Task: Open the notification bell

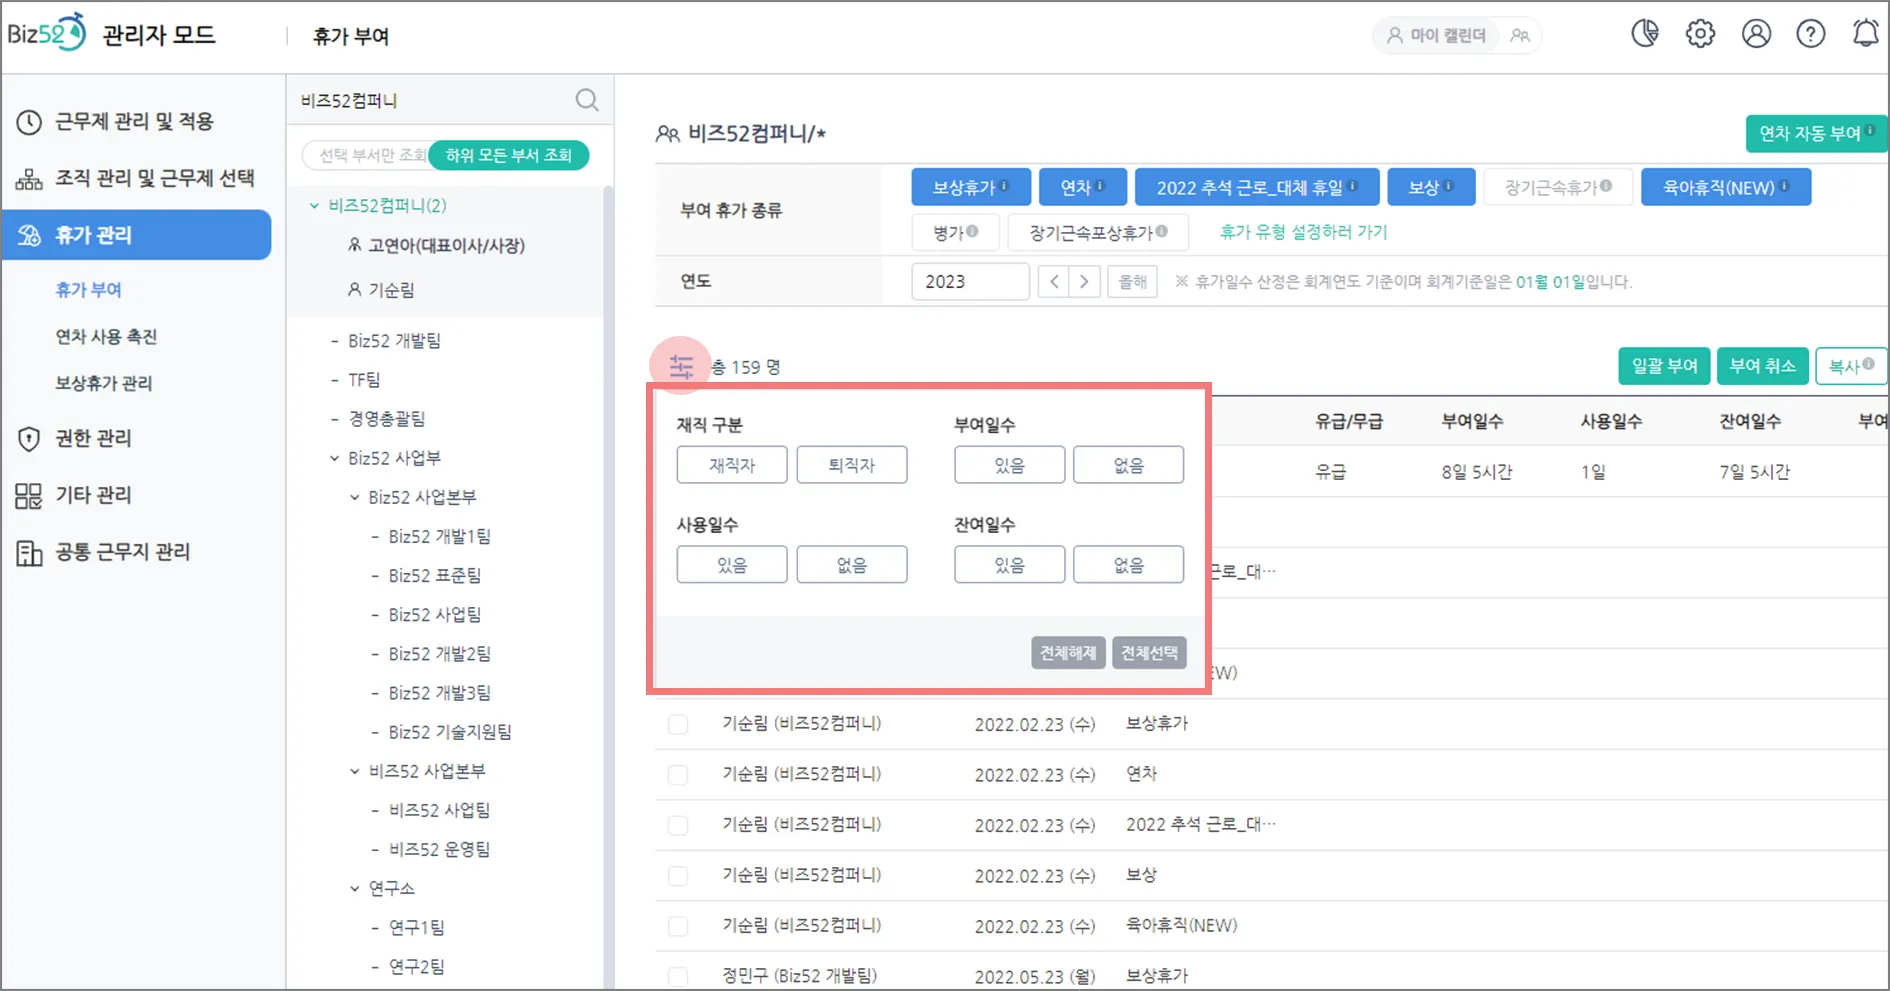Action: click(1866, 34)
